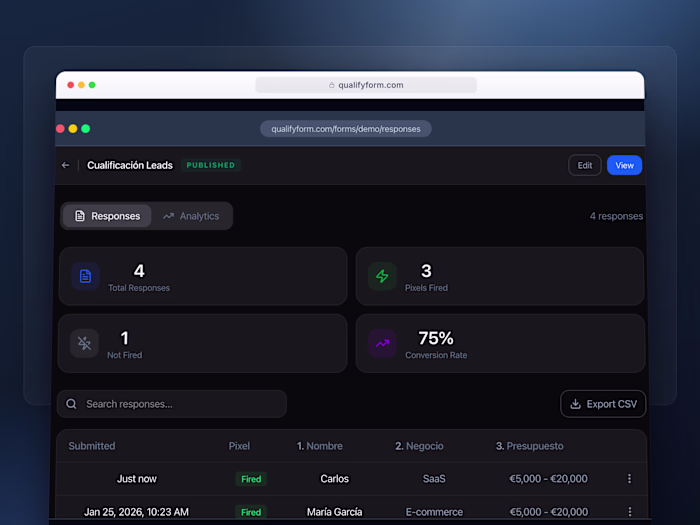This screenshot has height=525, width=700.
Task: Click the Carlos name cell
Action: [334, 479]
